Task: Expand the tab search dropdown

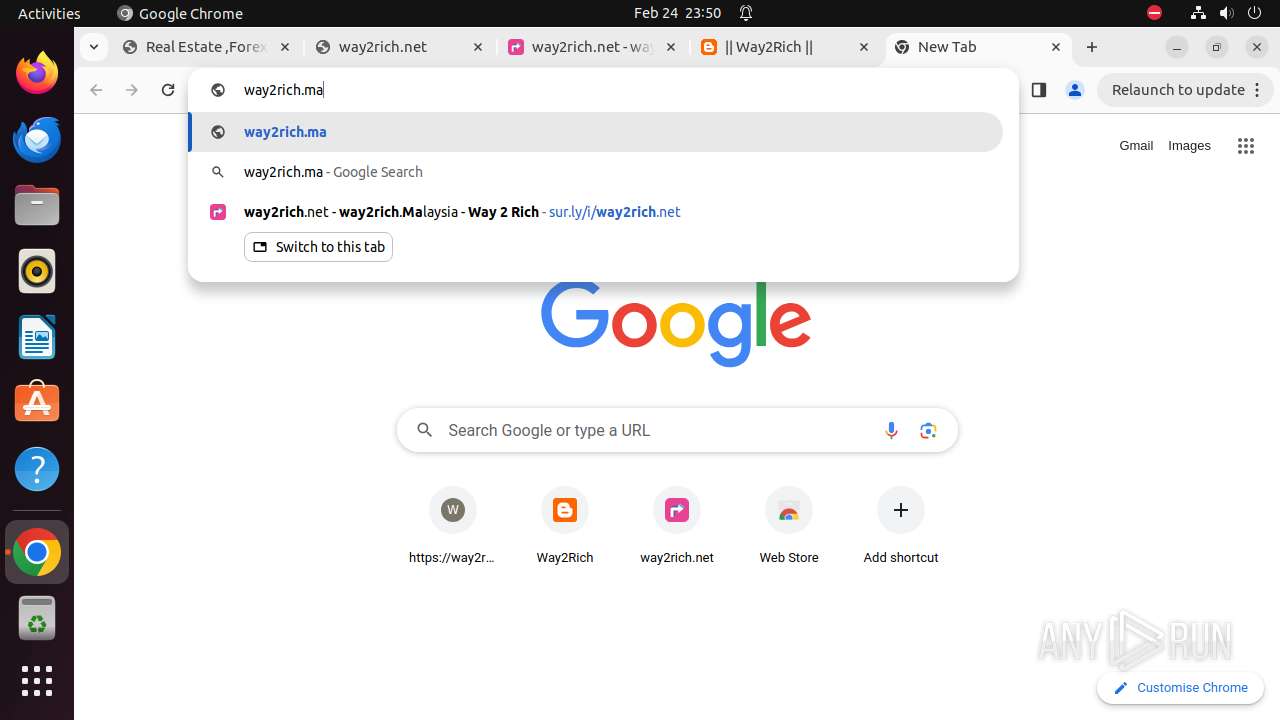Action: 93,47
